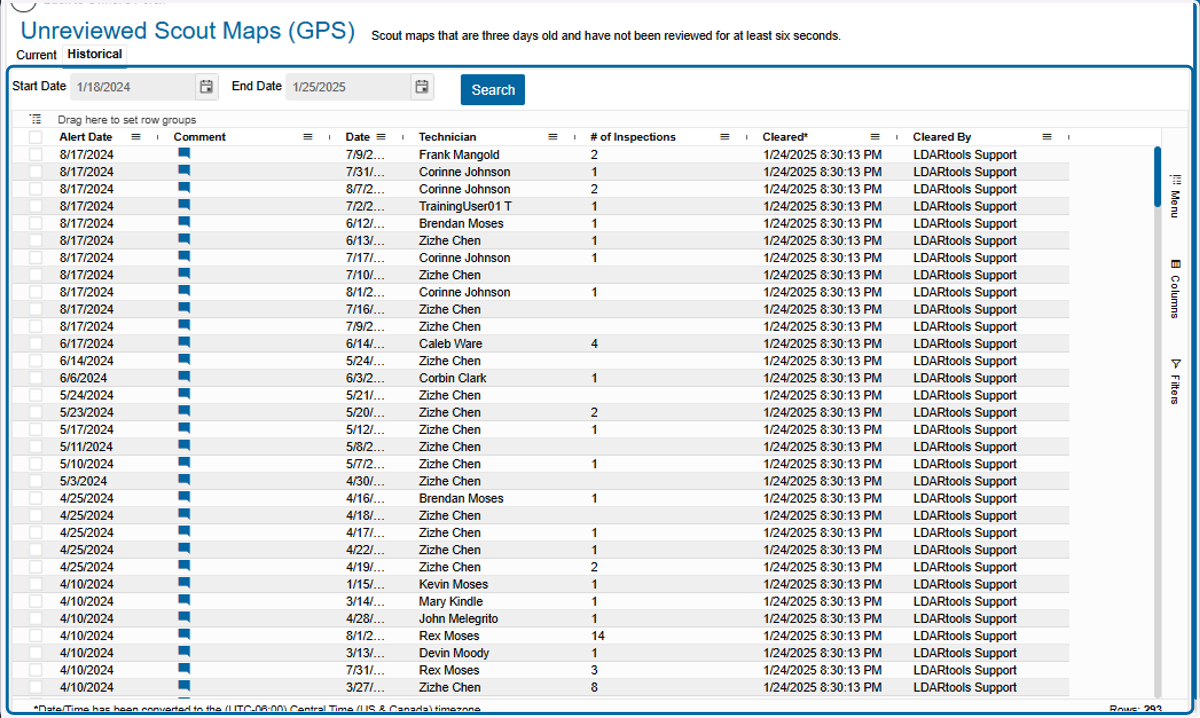Check the Mary Kindle row checkbox

36,601
